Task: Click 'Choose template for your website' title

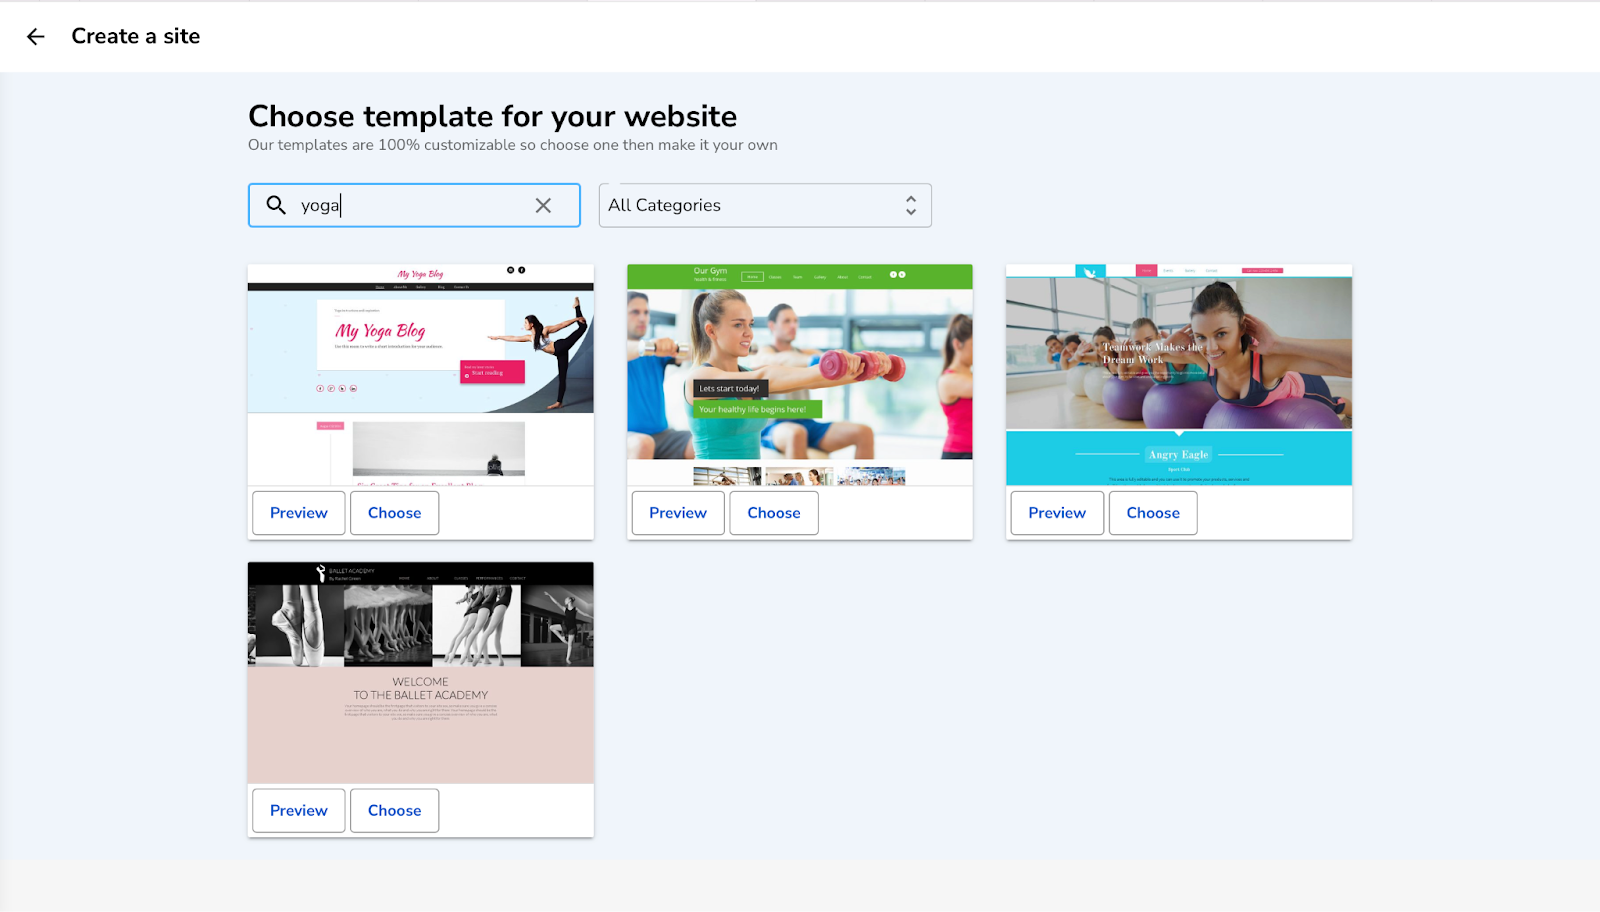Action: (493, 116)
